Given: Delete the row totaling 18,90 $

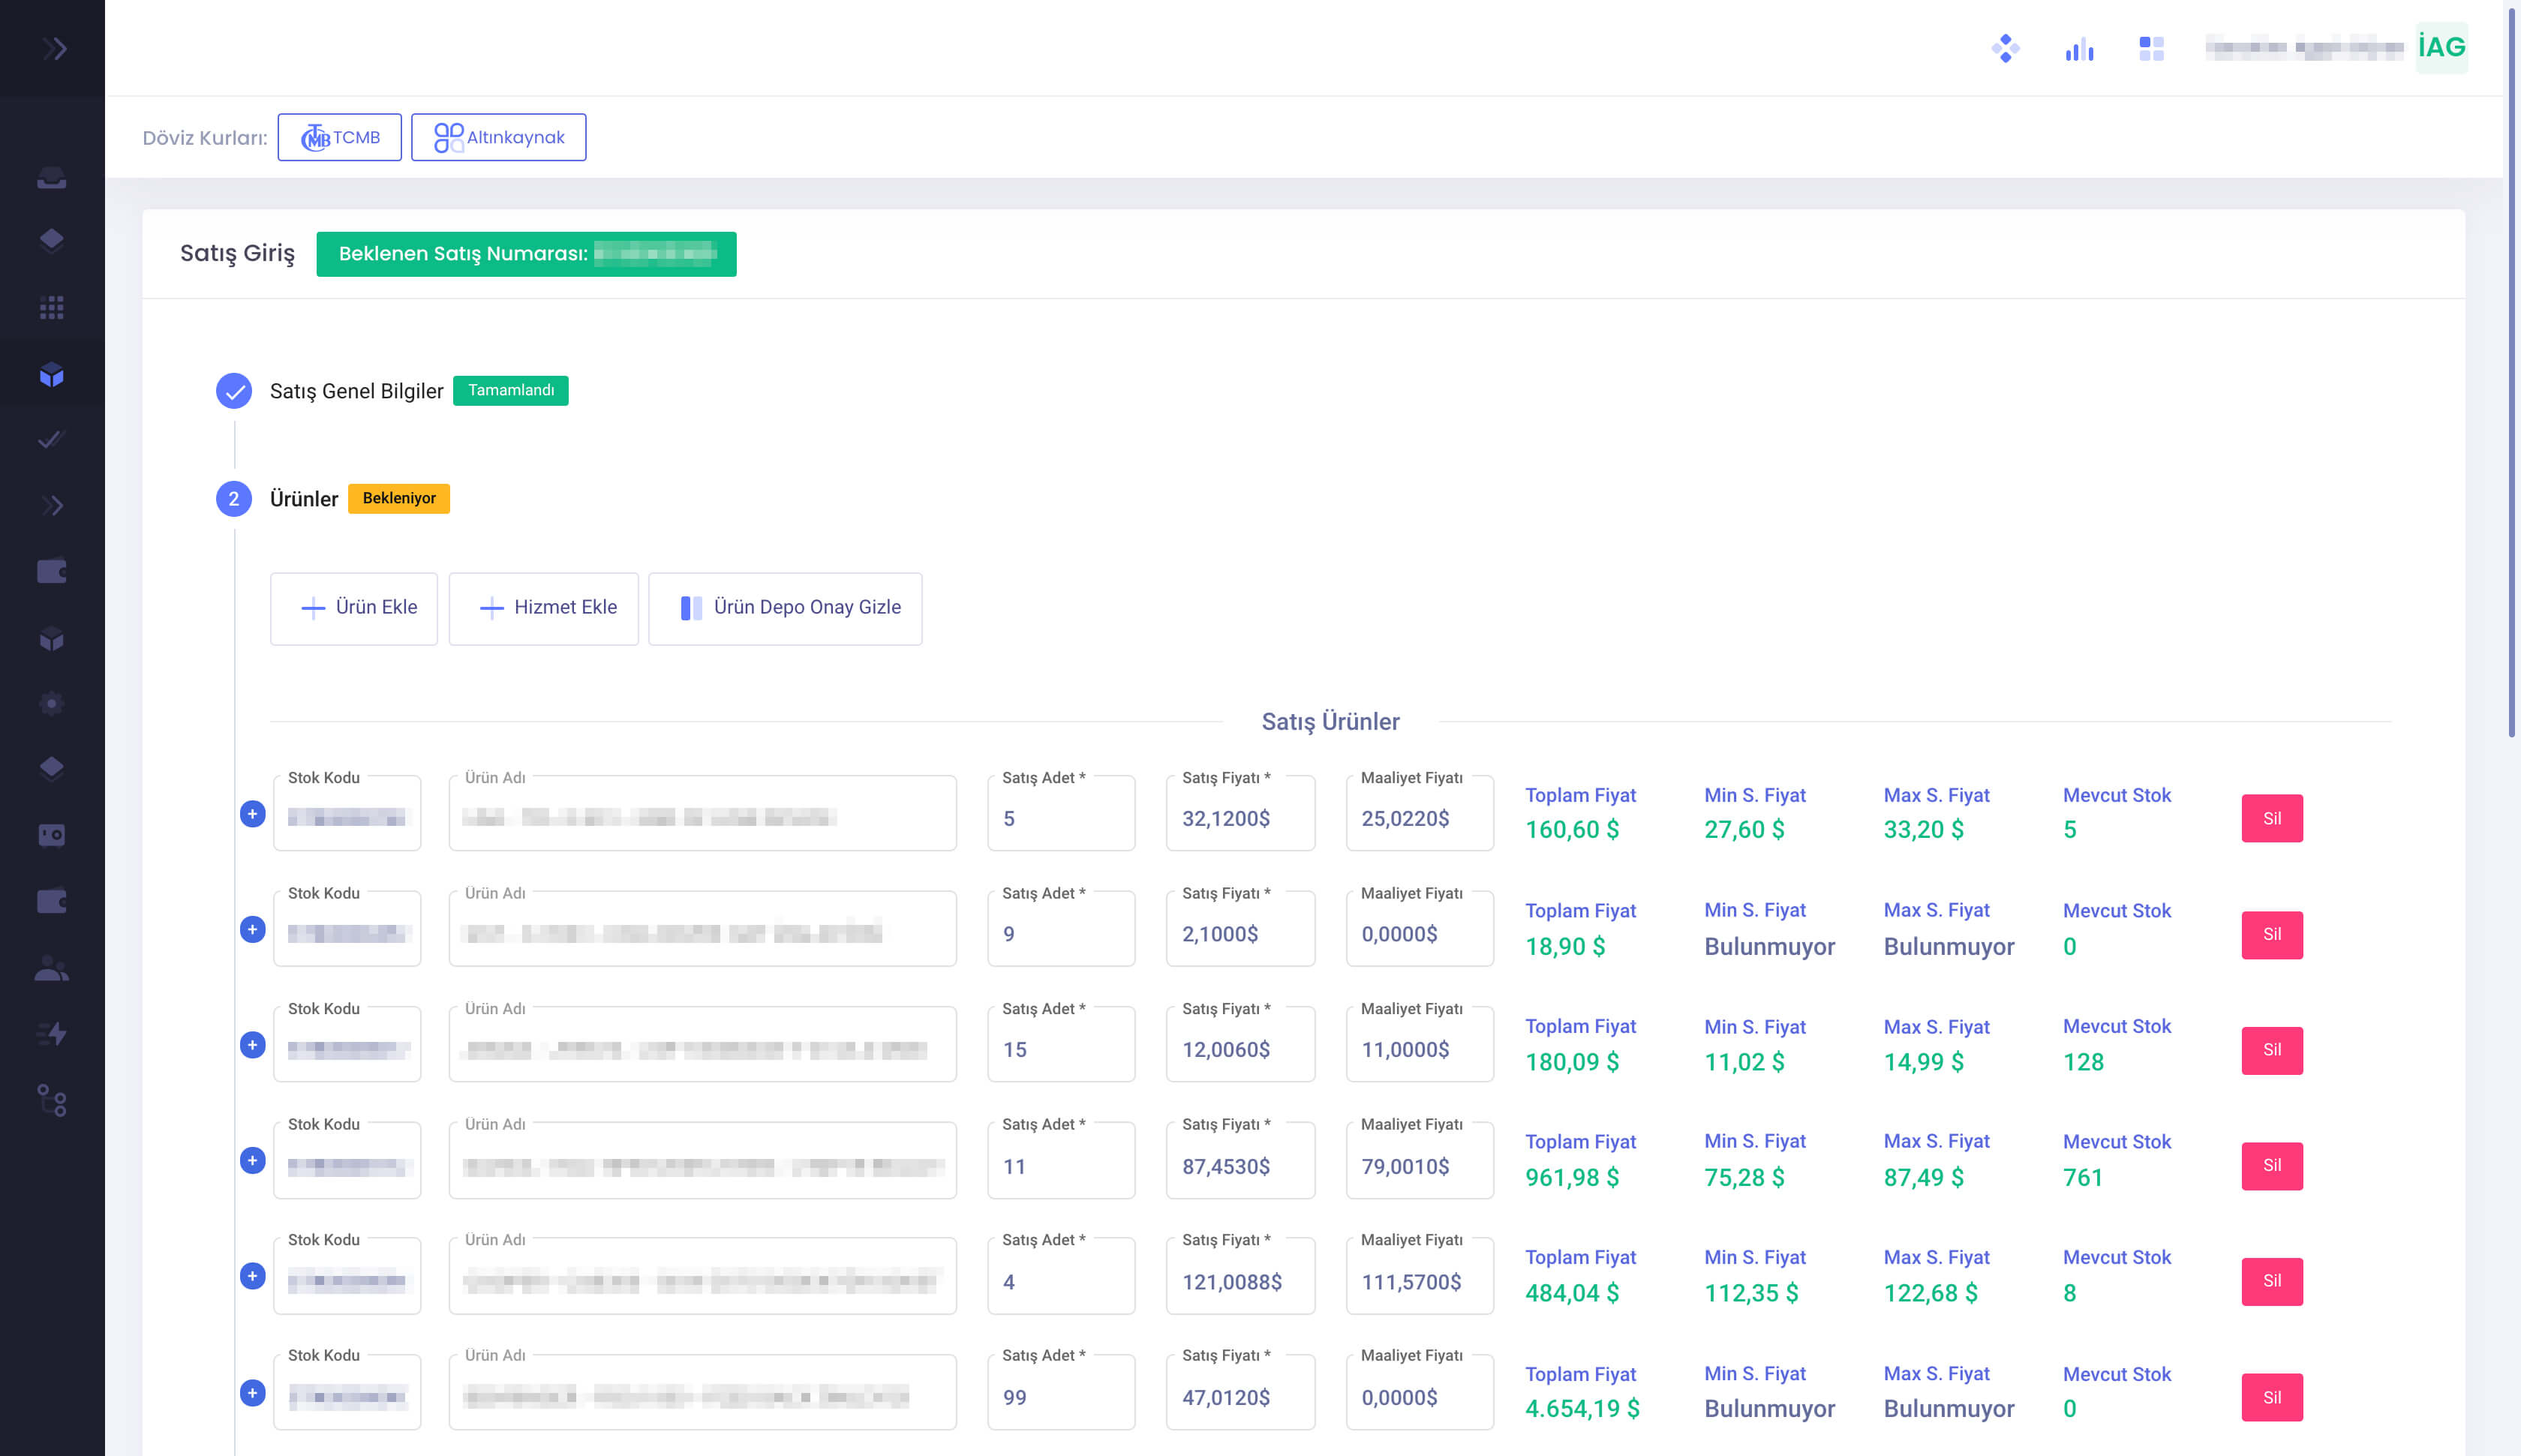Looking at the screenshot, I should click(2272, 934).
